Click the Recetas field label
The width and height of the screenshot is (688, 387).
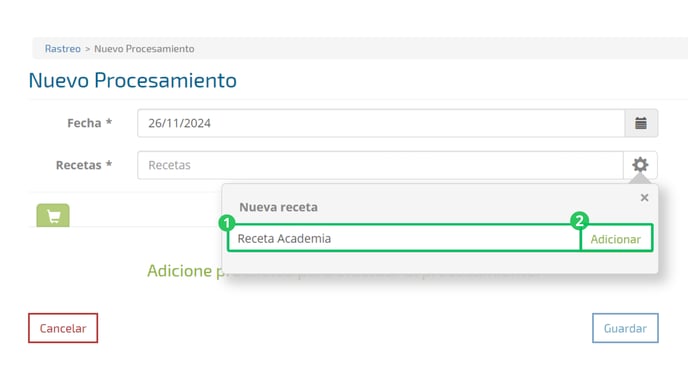(84, 165)
